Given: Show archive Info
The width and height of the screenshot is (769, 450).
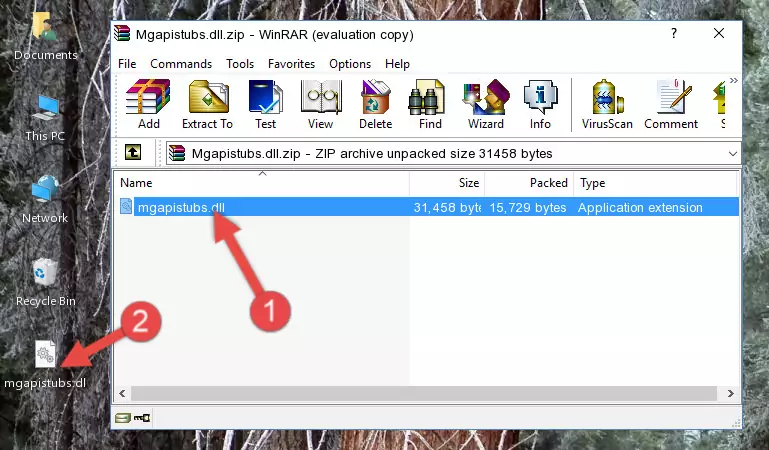Looking at the screenshot, I should [540, 104].
